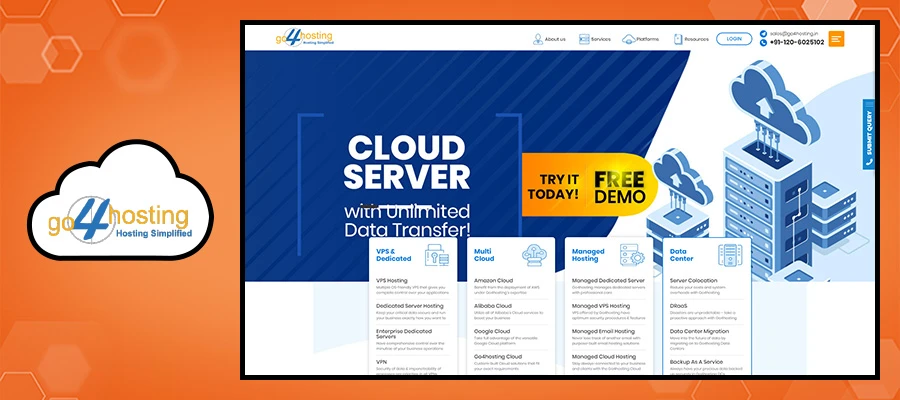Click the VPS & Dedicated card heading
The image size is (900, 400).
point(394,255)
